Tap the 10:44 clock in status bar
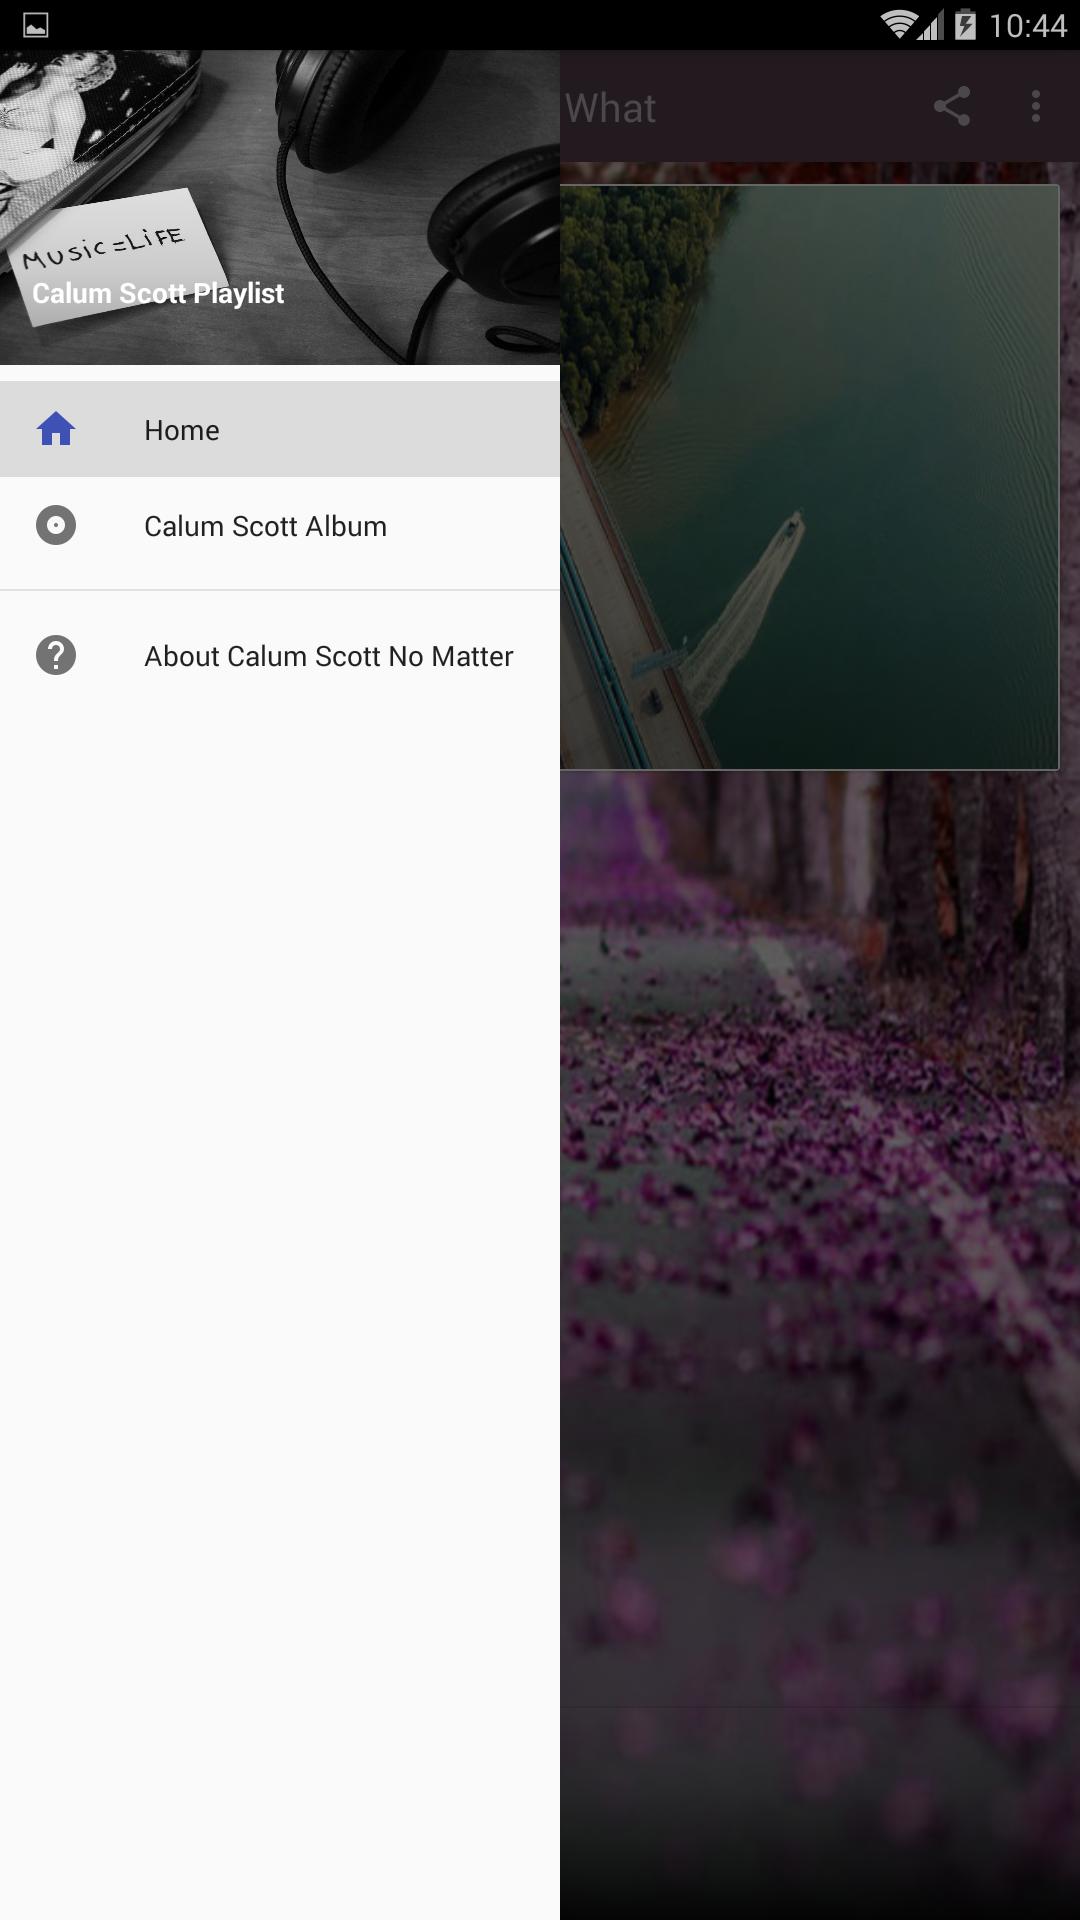Viewport: 1080px width, 1920px height. click(x=1028, y=25)
